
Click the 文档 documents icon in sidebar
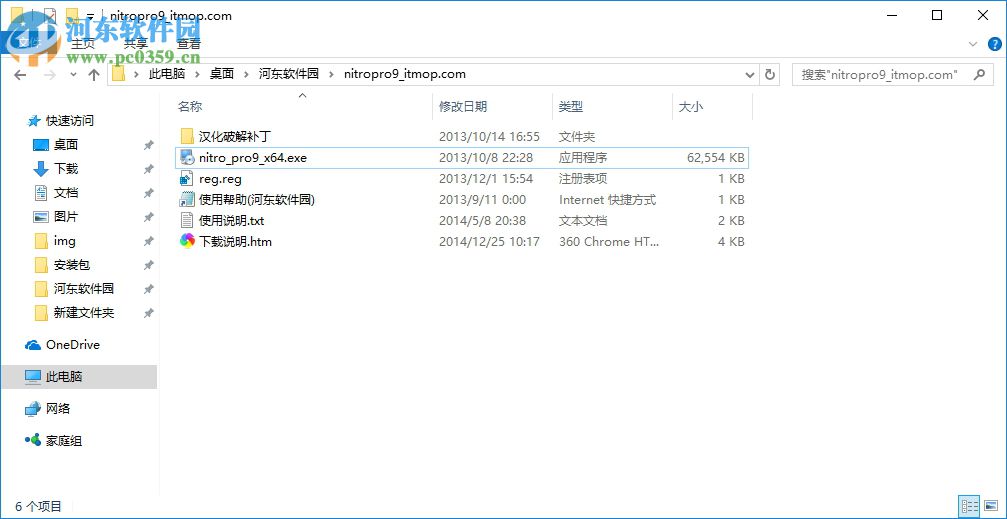40,193
